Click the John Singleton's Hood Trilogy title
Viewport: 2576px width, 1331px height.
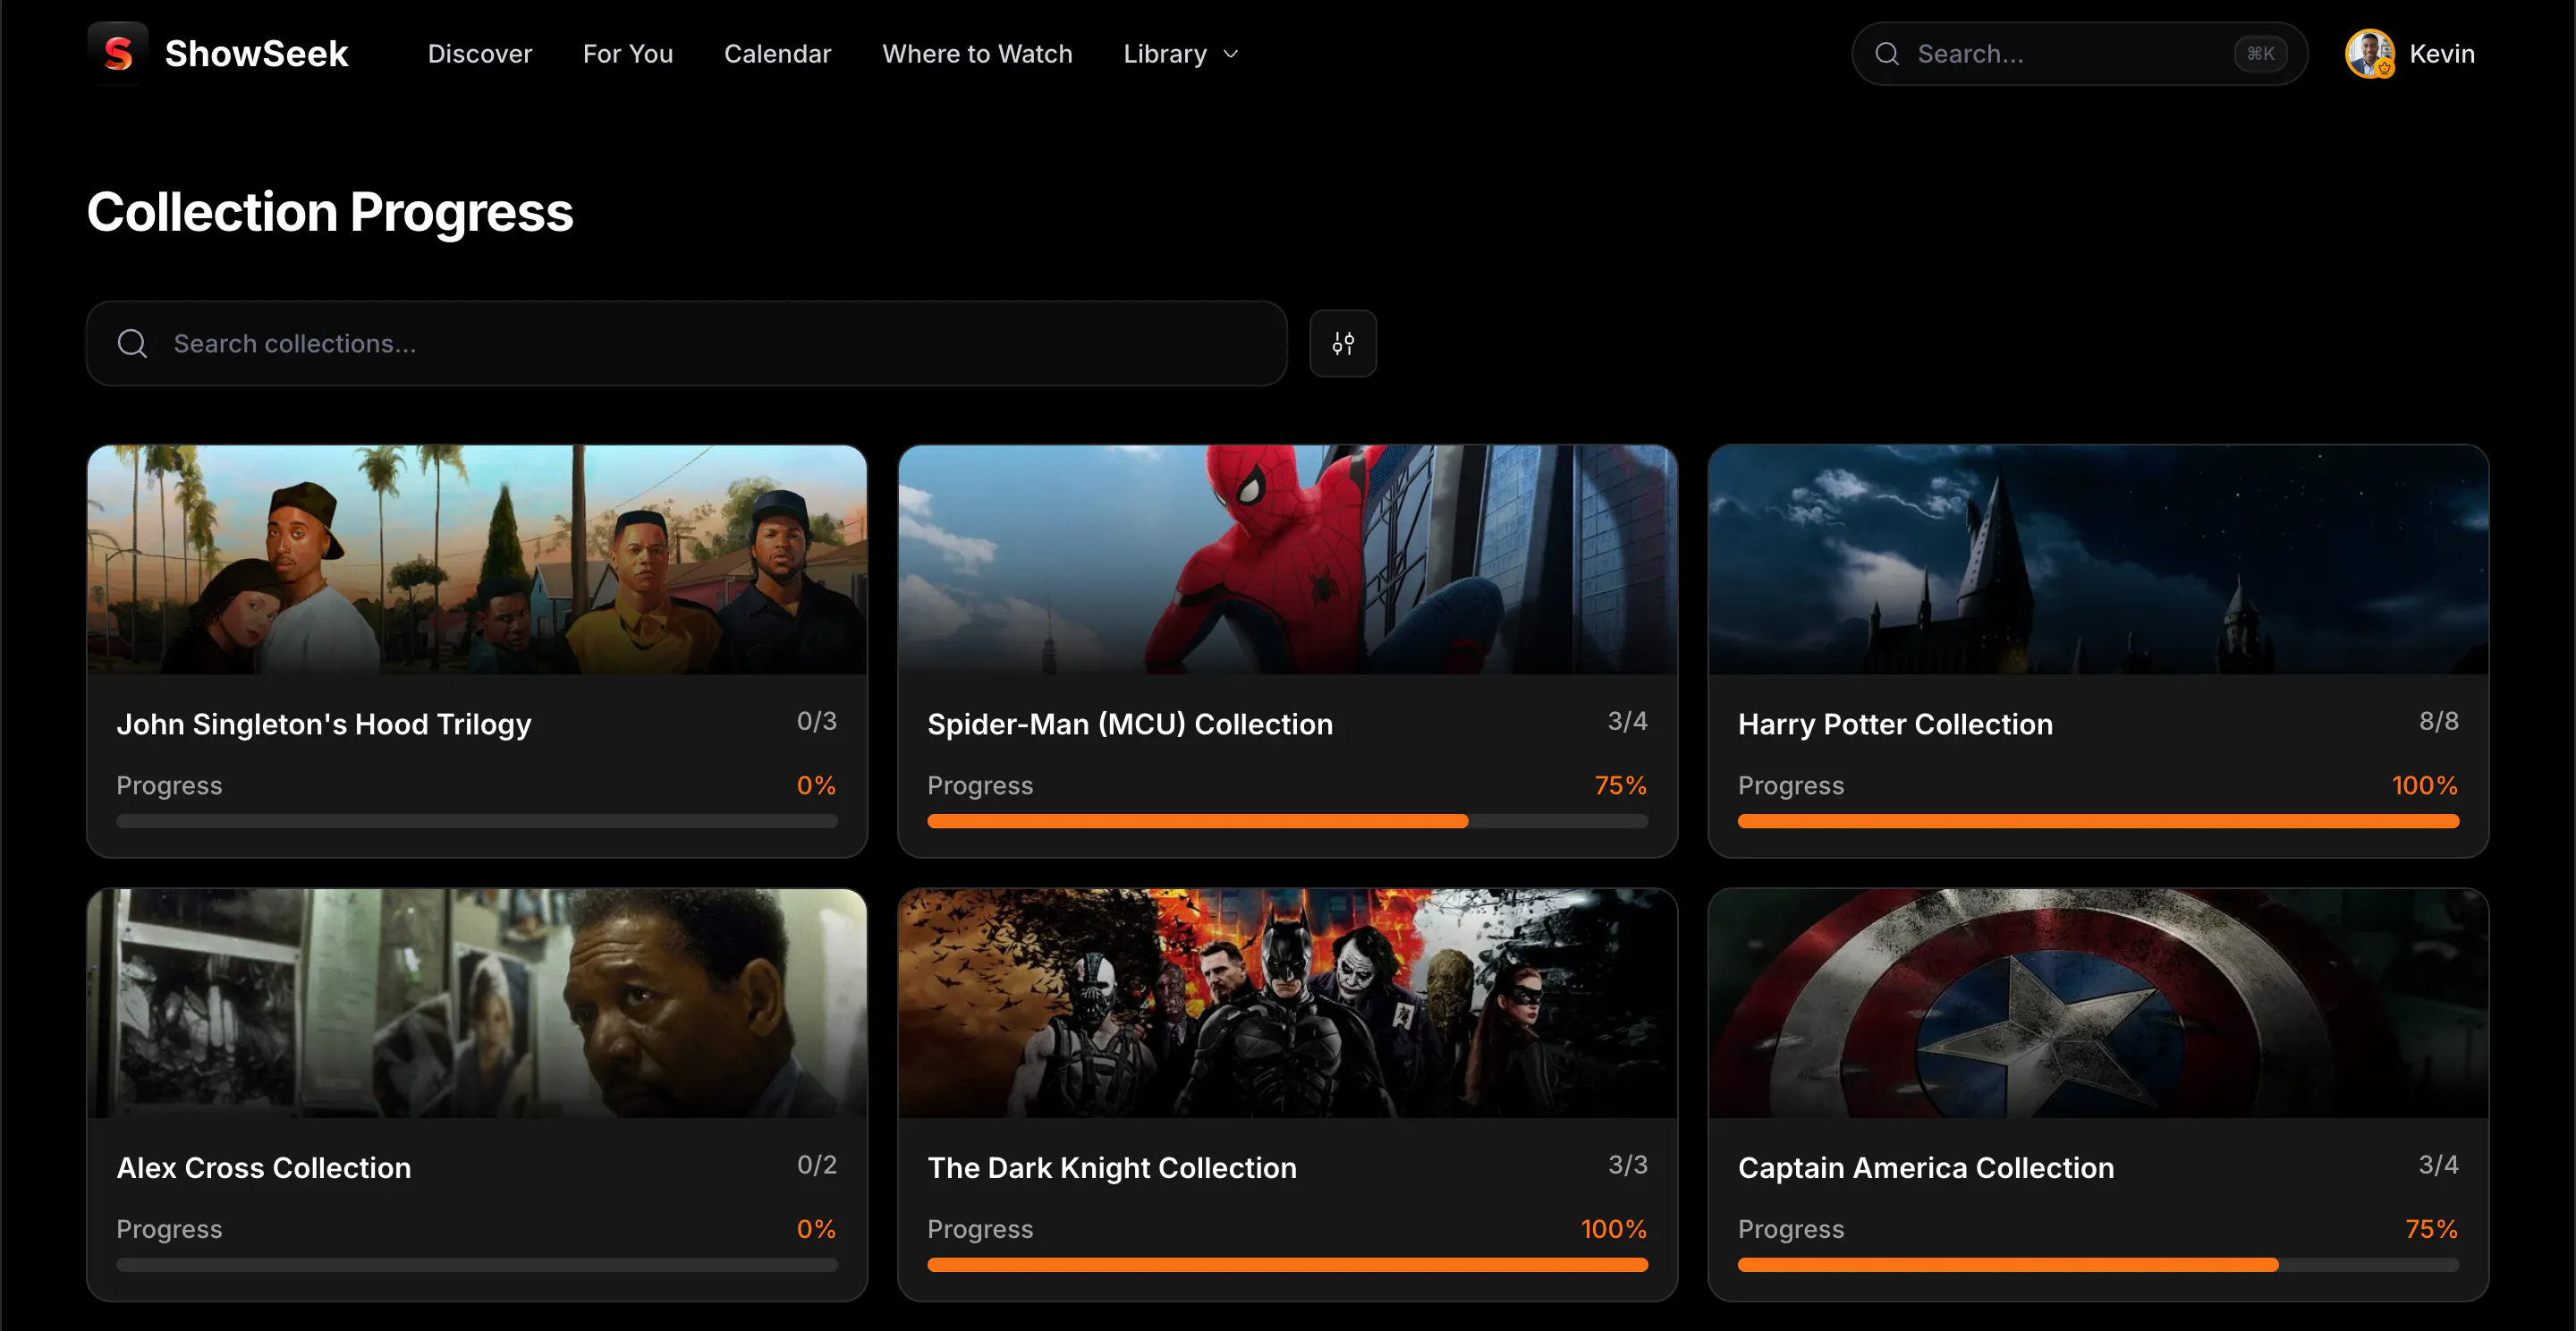point(324,724)
